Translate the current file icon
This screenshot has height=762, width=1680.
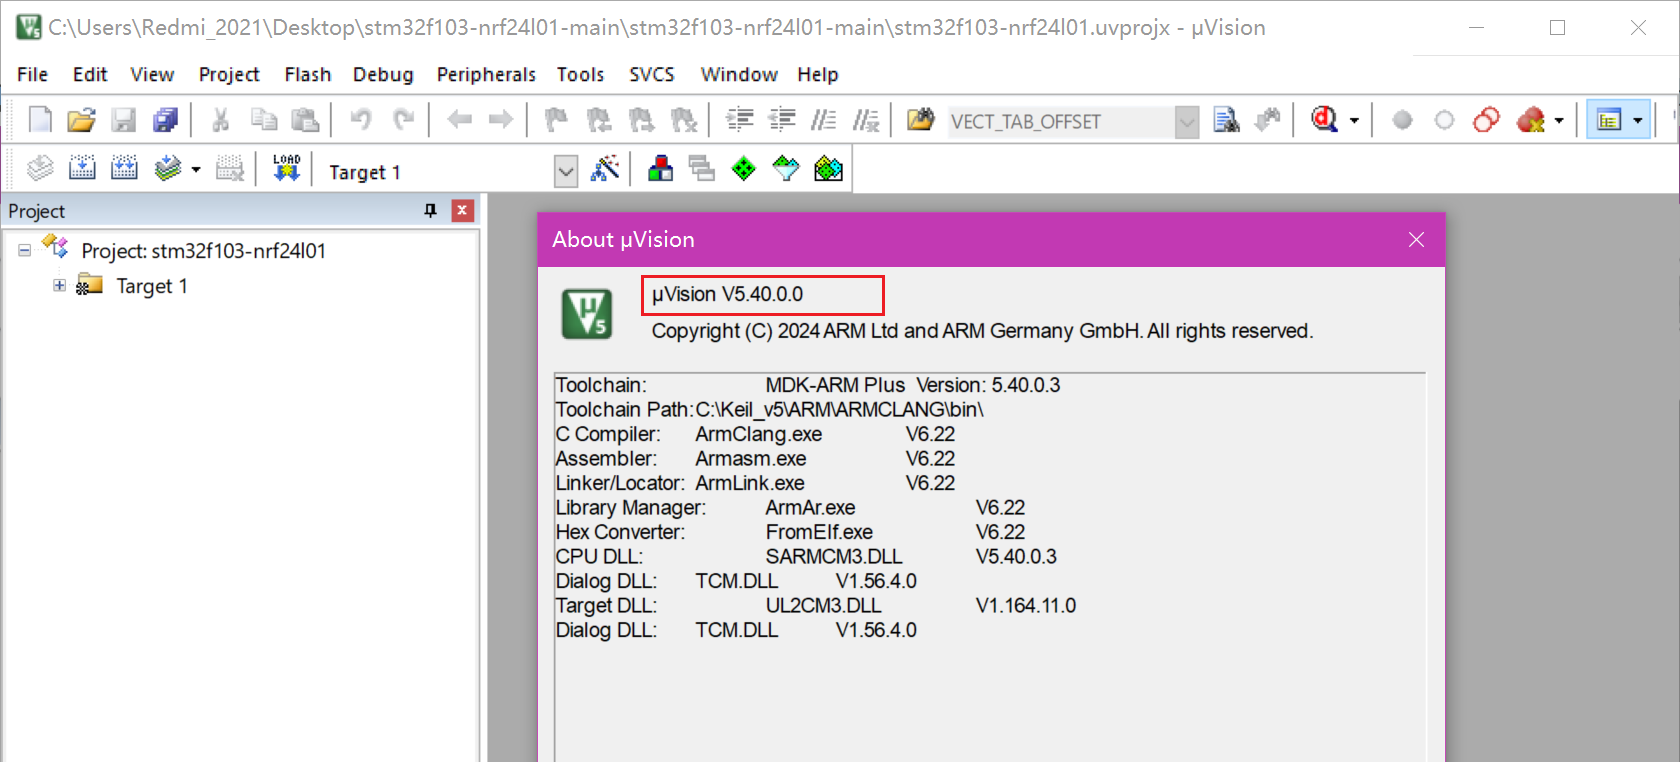(40, 169)
